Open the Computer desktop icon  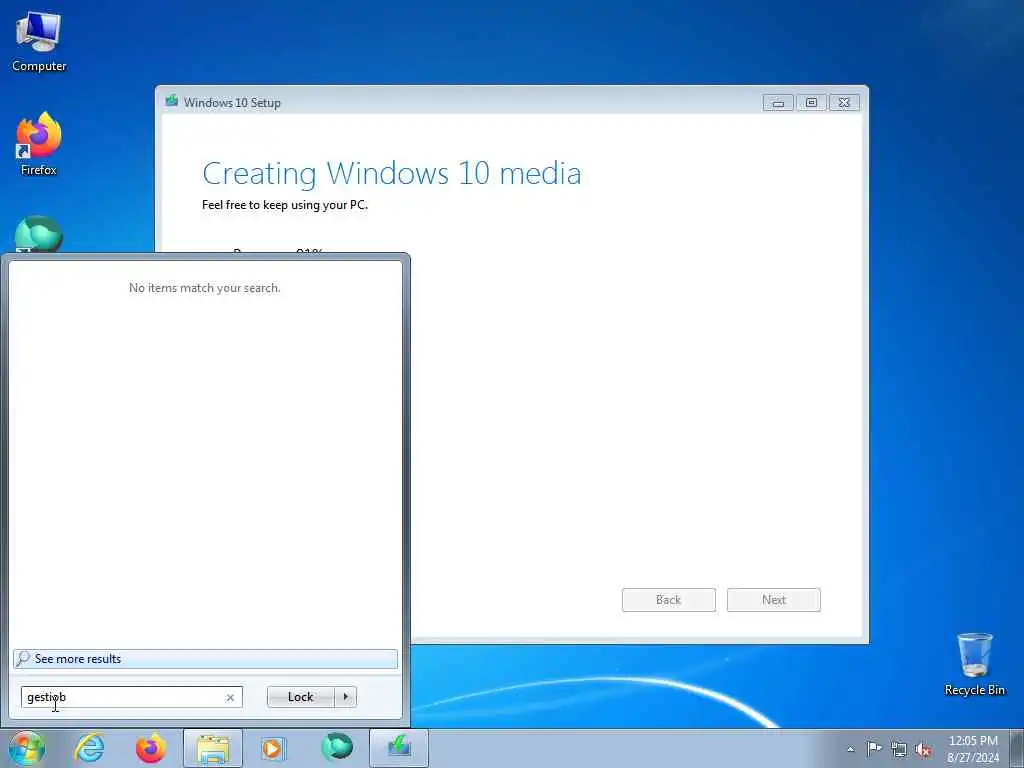[39, 40]
